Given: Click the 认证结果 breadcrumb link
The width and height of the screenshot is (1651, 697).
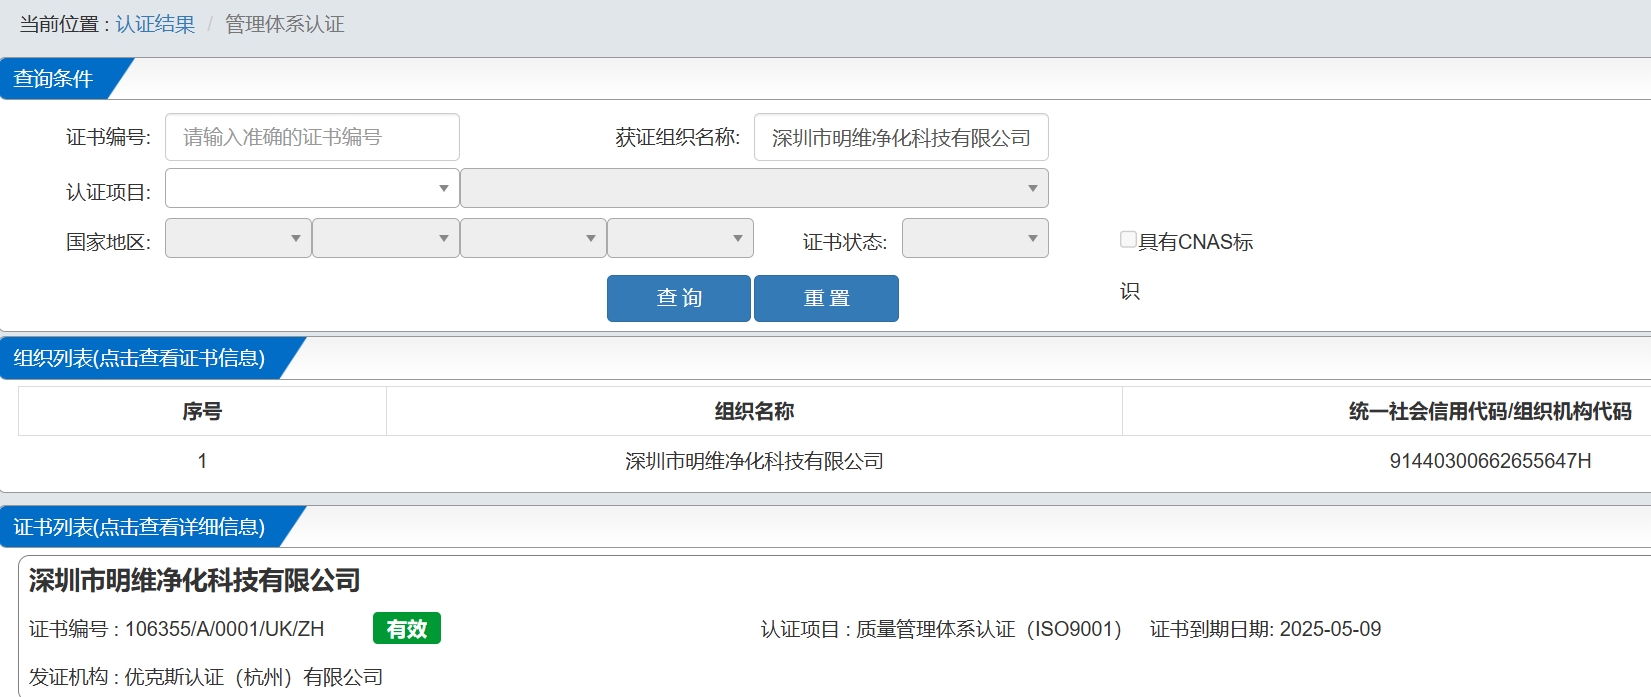Looking at the screenshot, I should (x=155, y=24).
